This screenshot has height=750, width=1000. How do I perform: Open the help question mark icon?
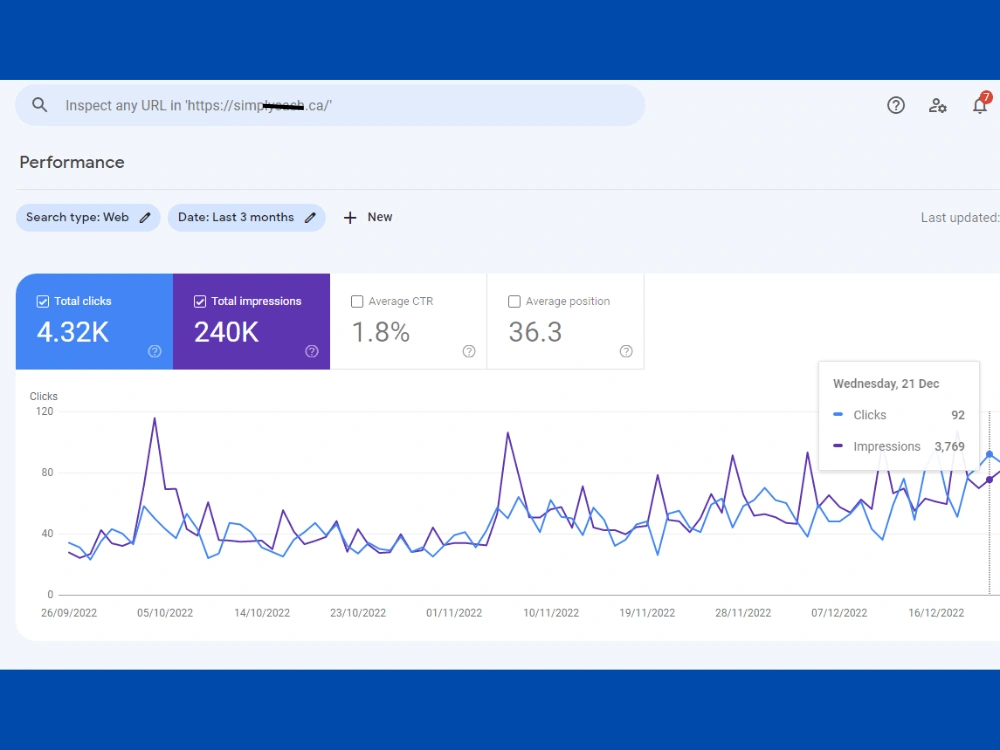pyautogui.click(x=895, y=105)
